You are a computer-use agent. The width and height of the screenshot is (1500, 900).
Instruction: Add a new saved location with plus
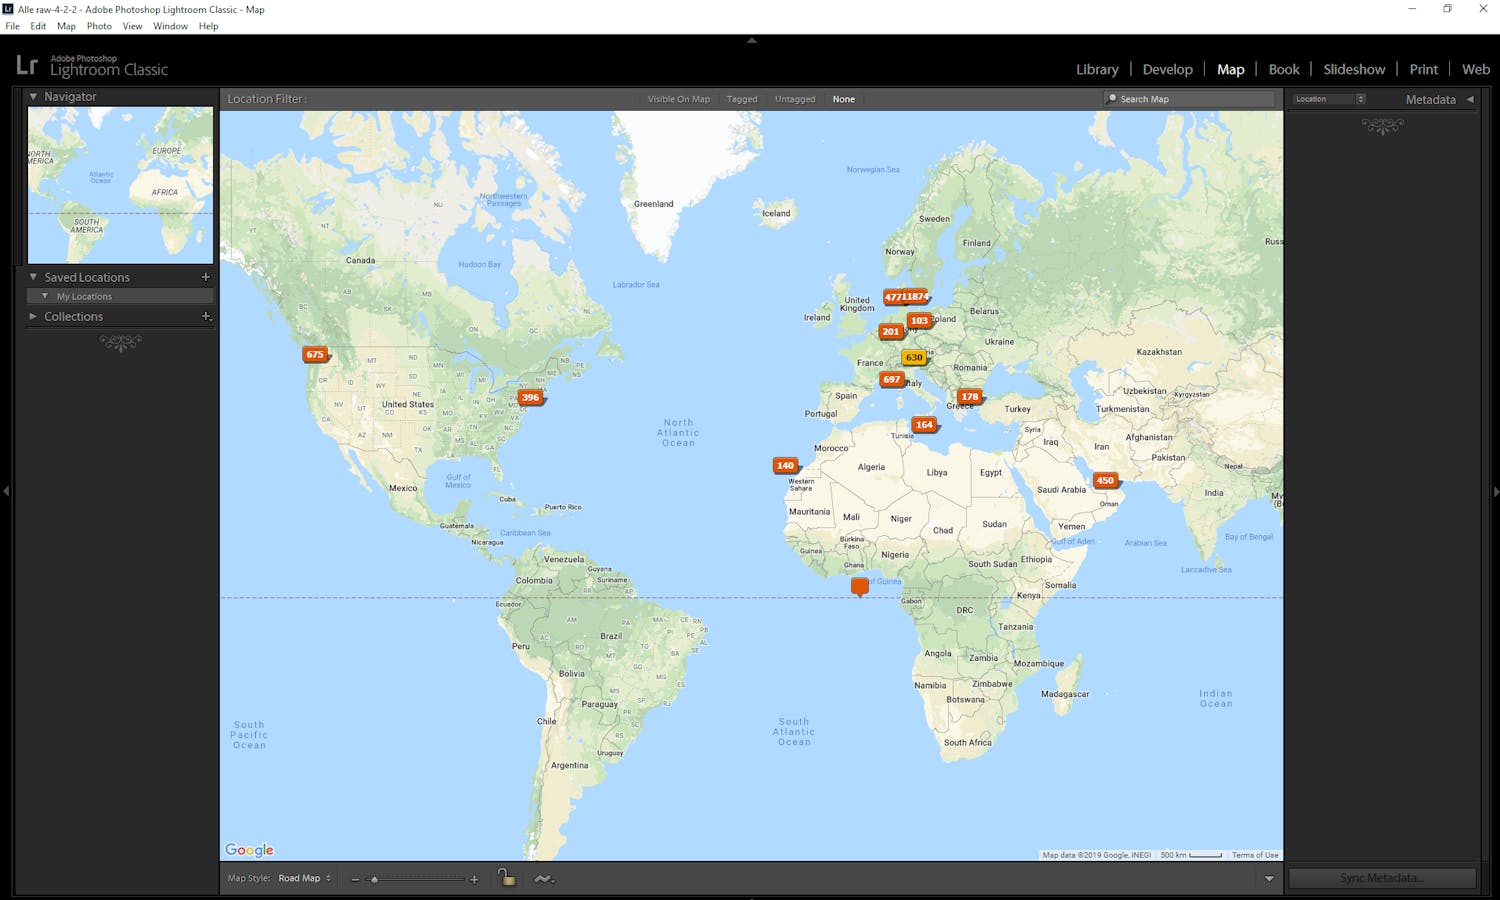[206, 277]
